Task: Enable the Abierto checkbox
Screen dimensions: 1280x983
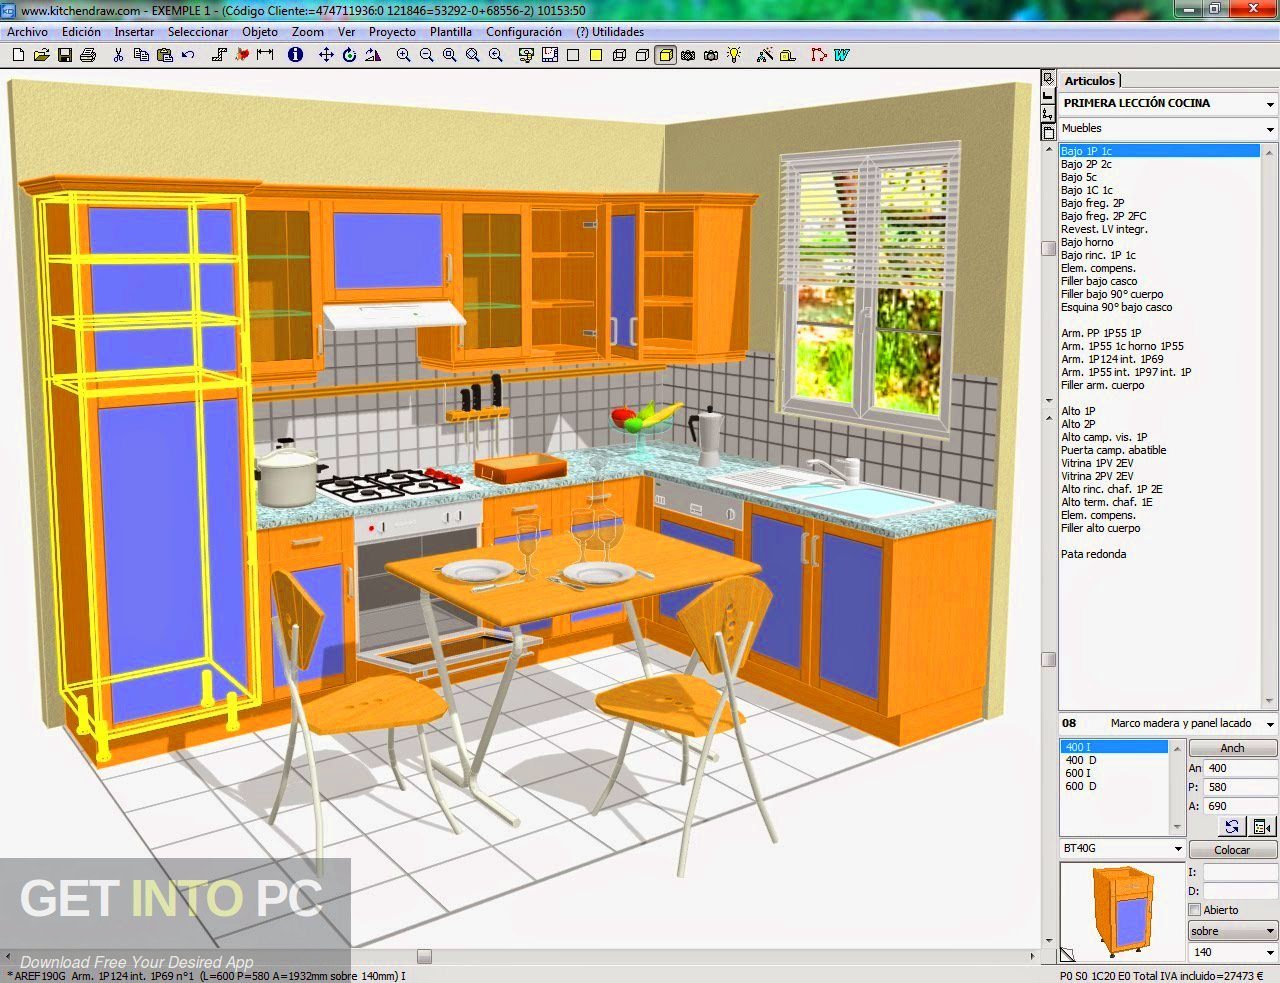Action: (1194, 910)
